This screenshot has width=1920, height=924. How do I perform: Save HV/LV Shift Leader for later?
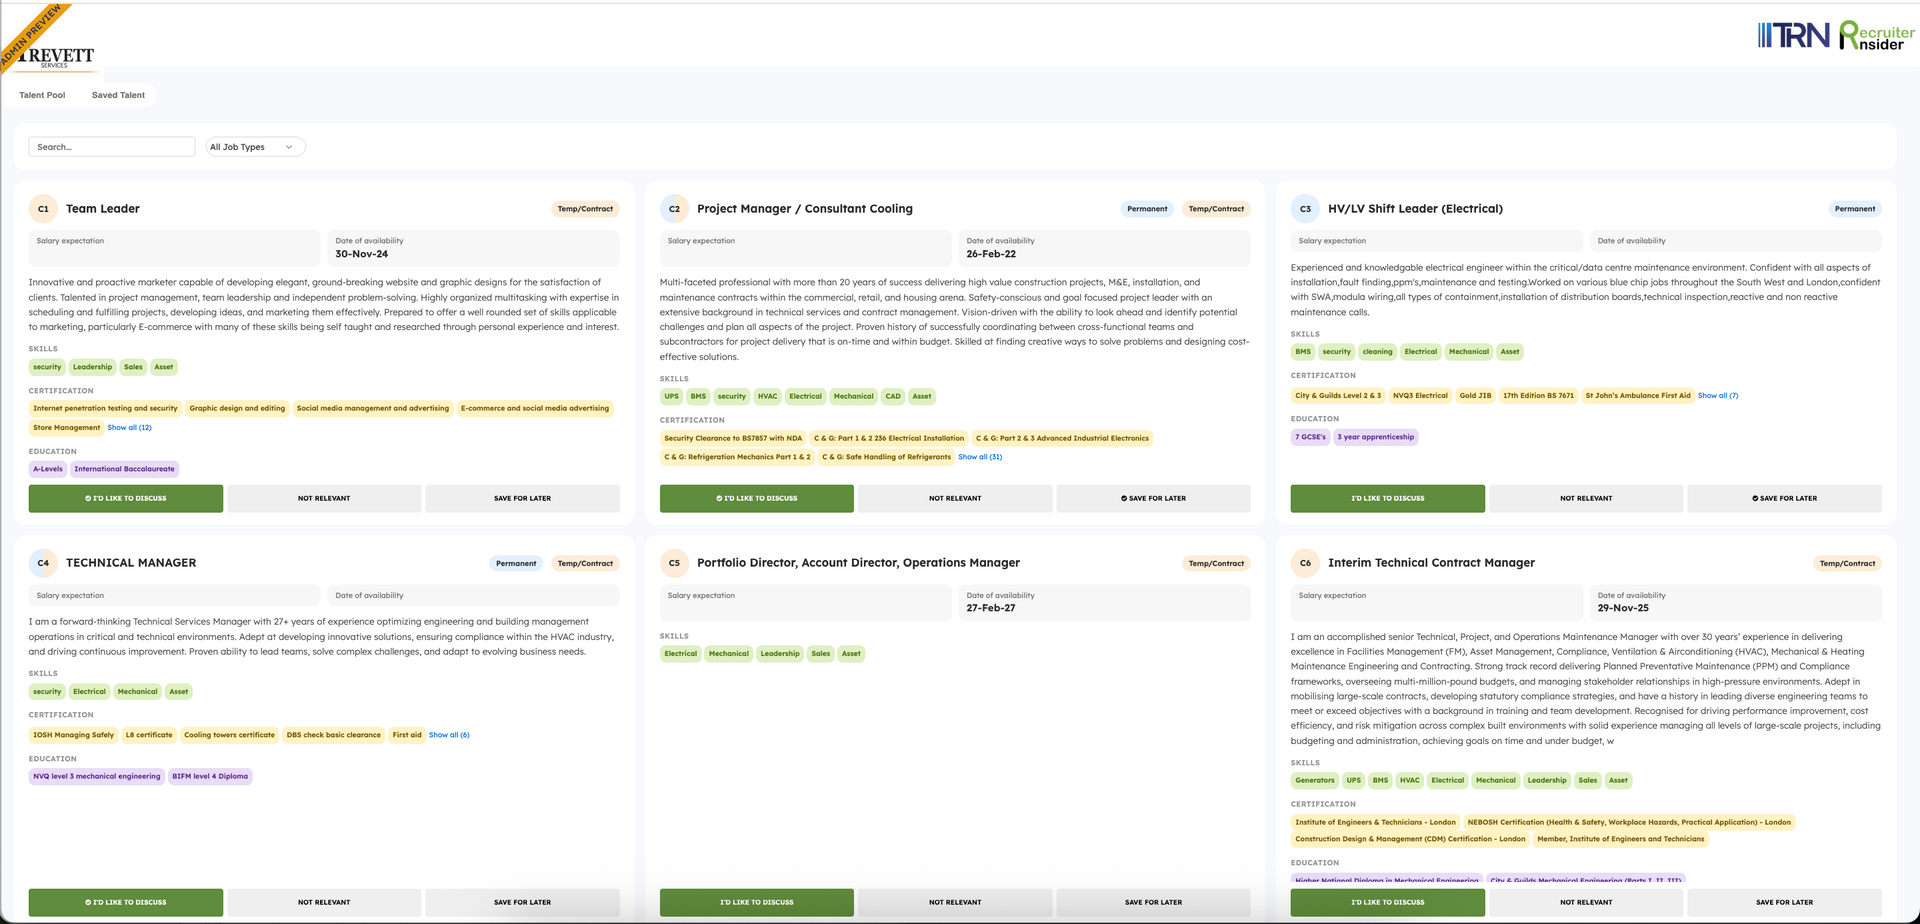(x=1784, y=498)
